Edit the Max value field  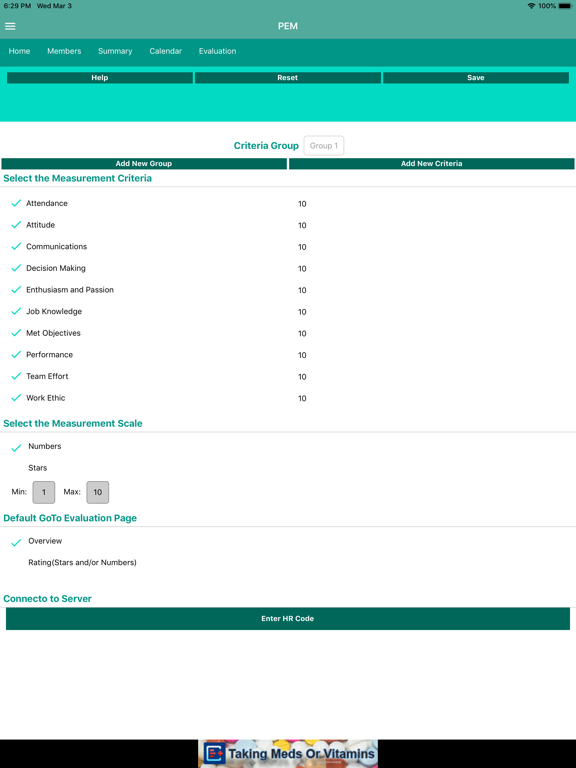tap(97, 492)
